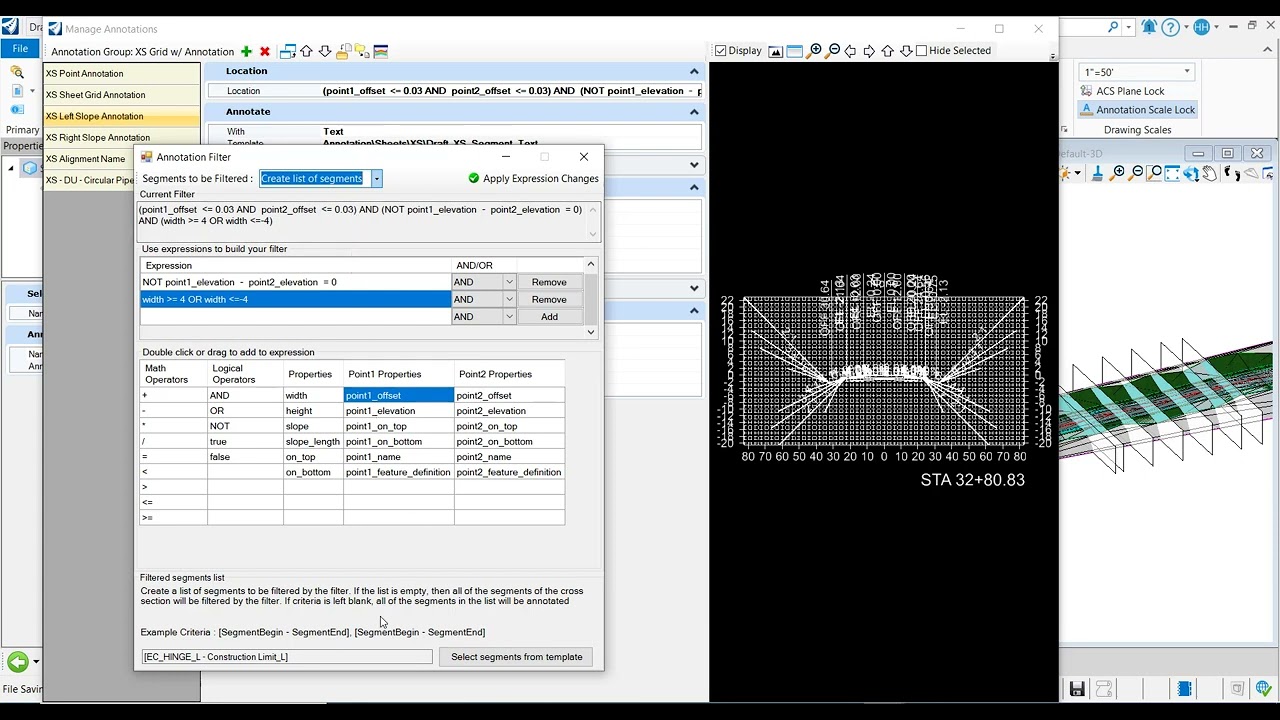Click the copy-windows icon beside the red X
Image resolution: width=1280 pixels, height=720 pixels.
tap(287, 51)
